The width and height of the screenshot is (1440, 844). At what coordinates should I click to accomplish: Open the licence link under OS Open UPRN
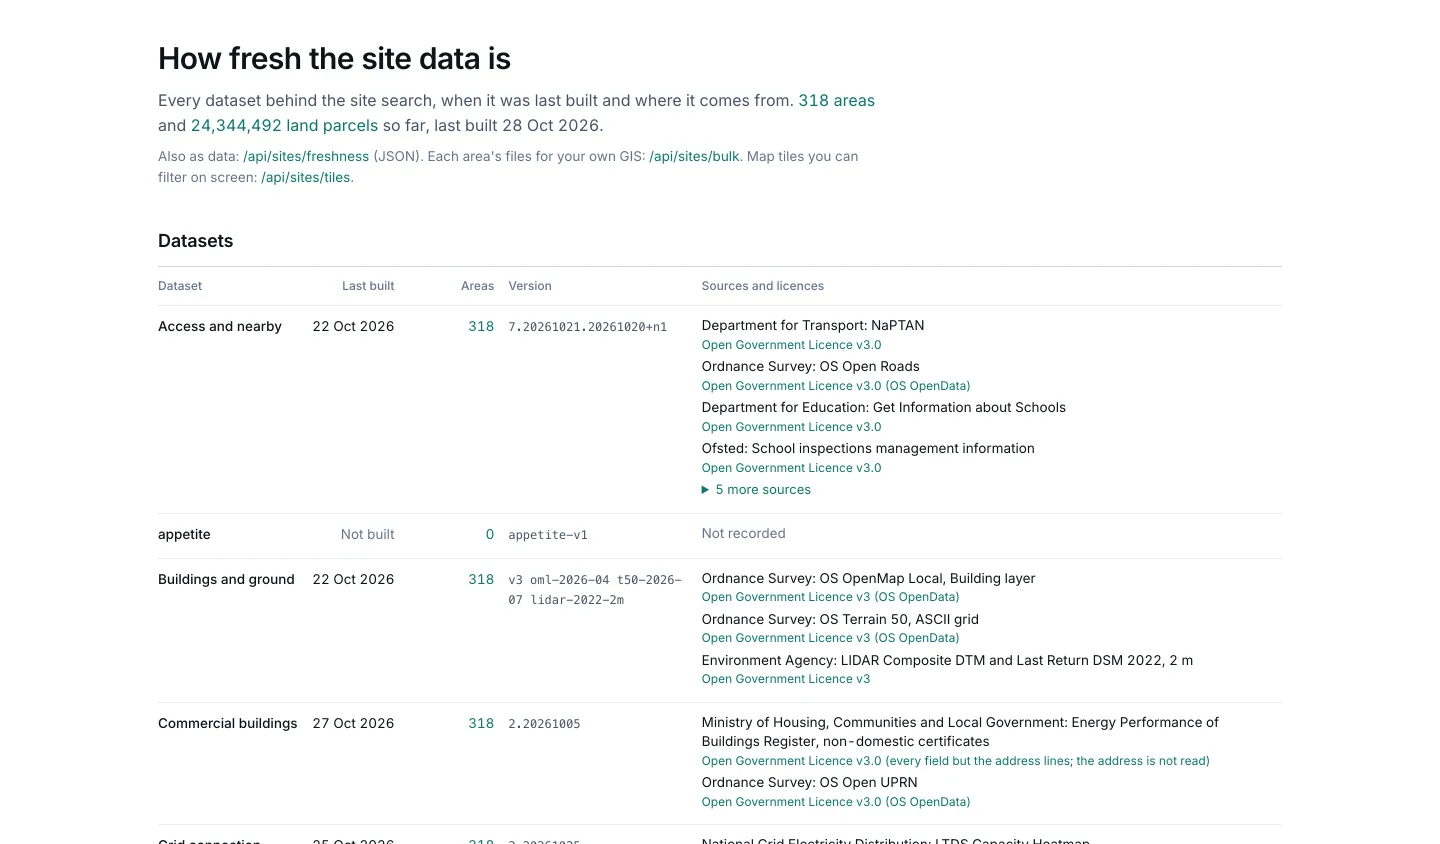click(836, 802)
